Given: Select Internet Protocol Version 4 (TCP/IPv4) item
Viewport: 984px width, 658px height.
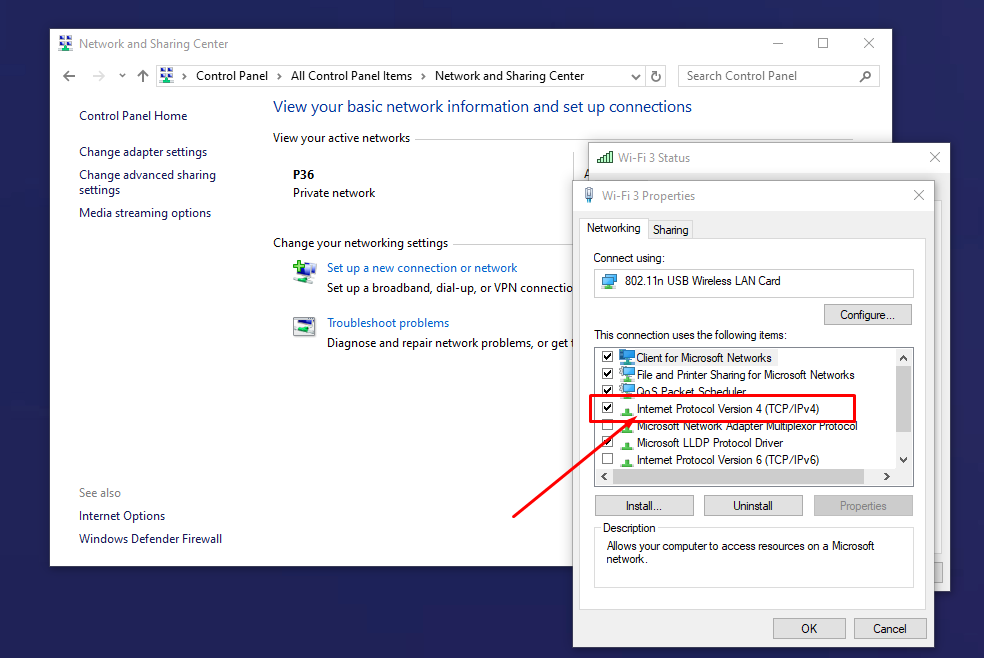Looking at the screenshot, I should pos(728,409).
